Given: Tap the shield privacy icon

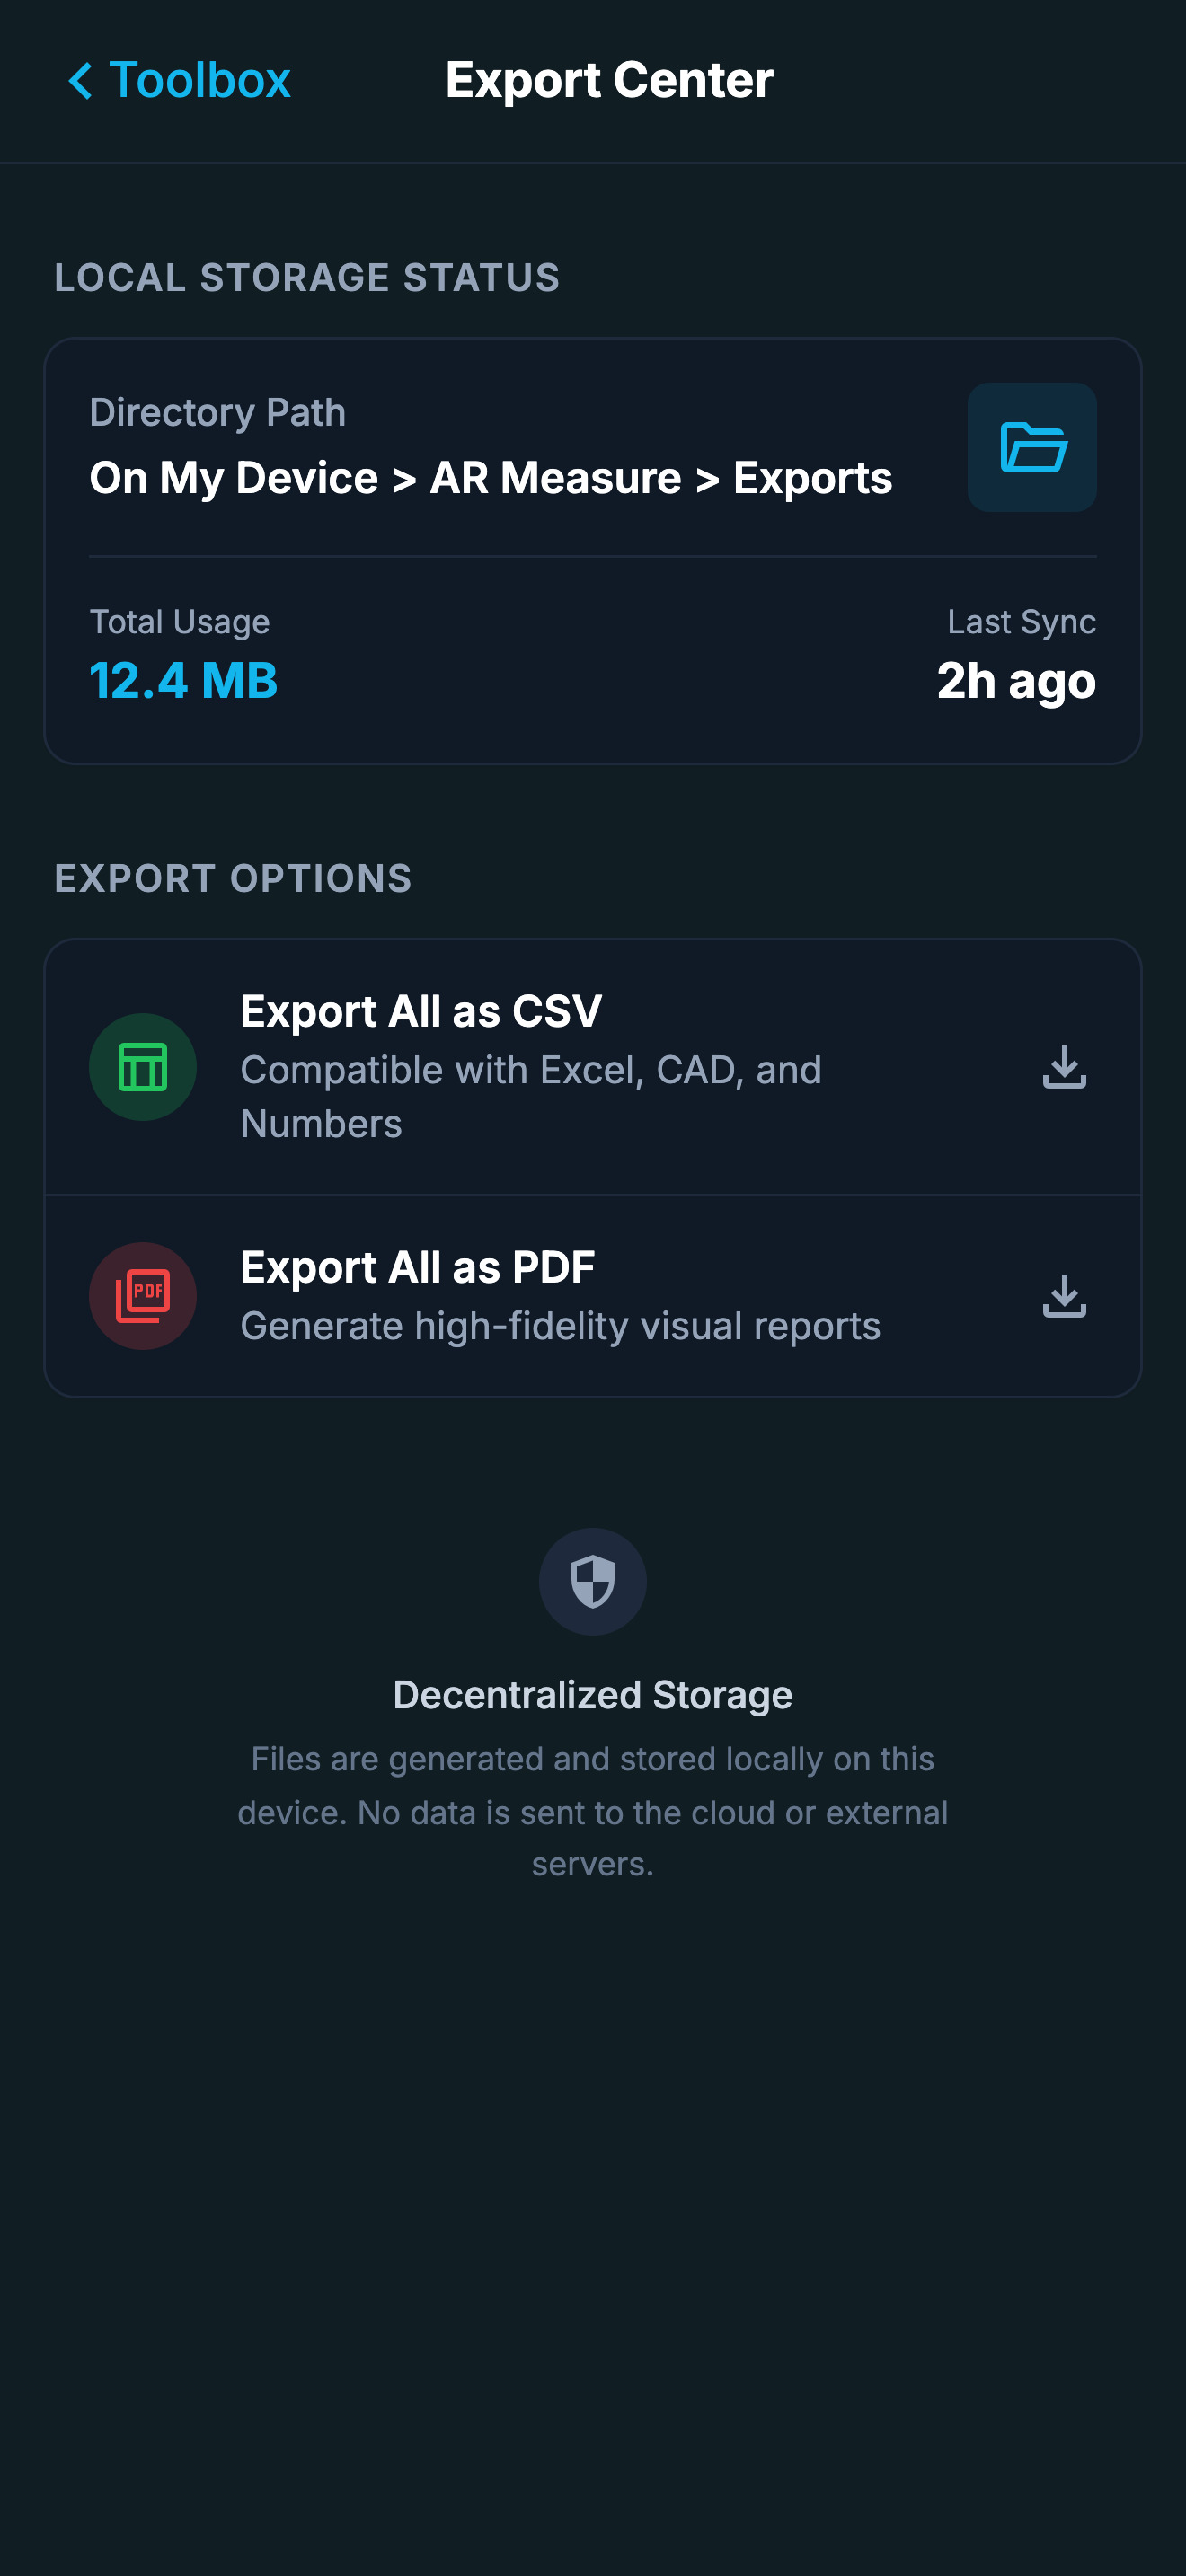Looking at the screenshot, I should click(x=593, y=1582).
